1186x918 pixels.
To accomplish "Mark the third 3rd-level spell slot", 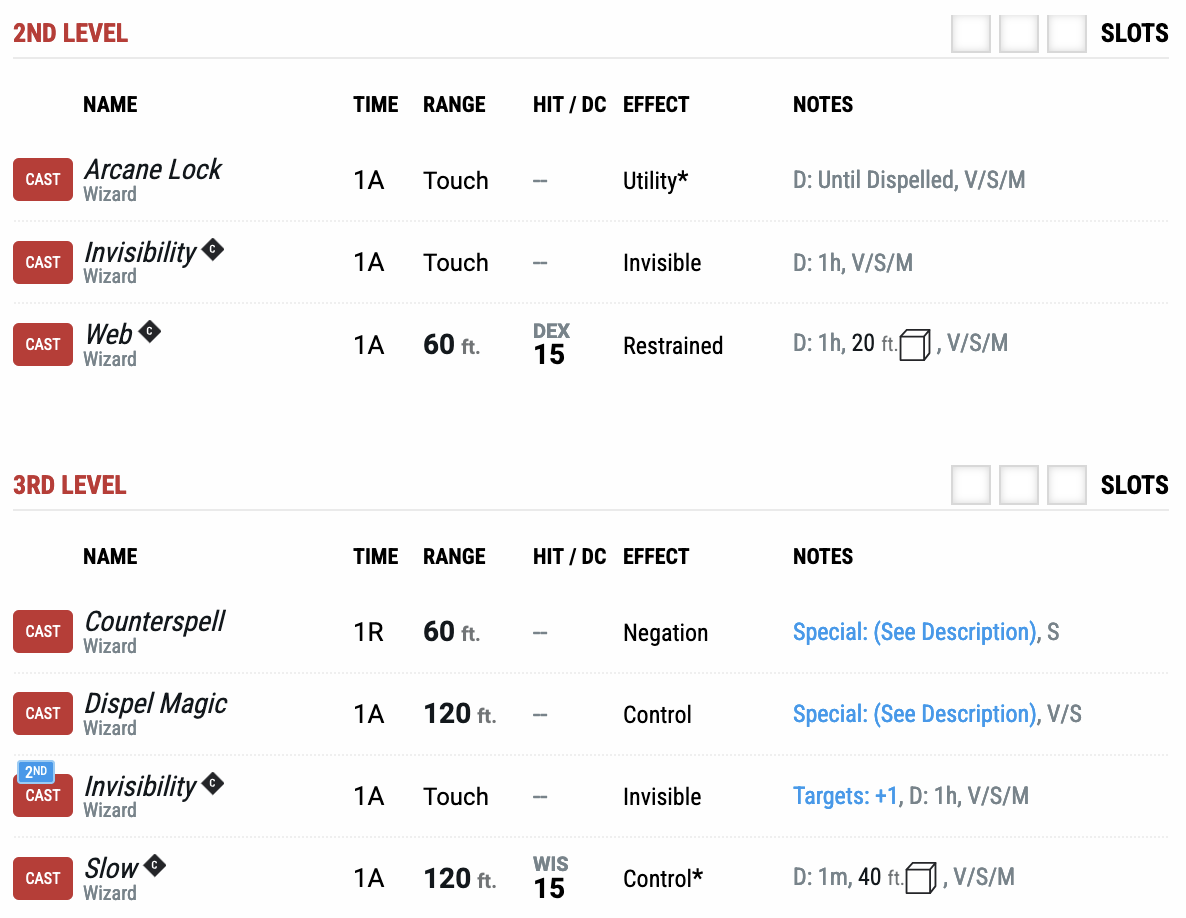I will coord(1067,486).
